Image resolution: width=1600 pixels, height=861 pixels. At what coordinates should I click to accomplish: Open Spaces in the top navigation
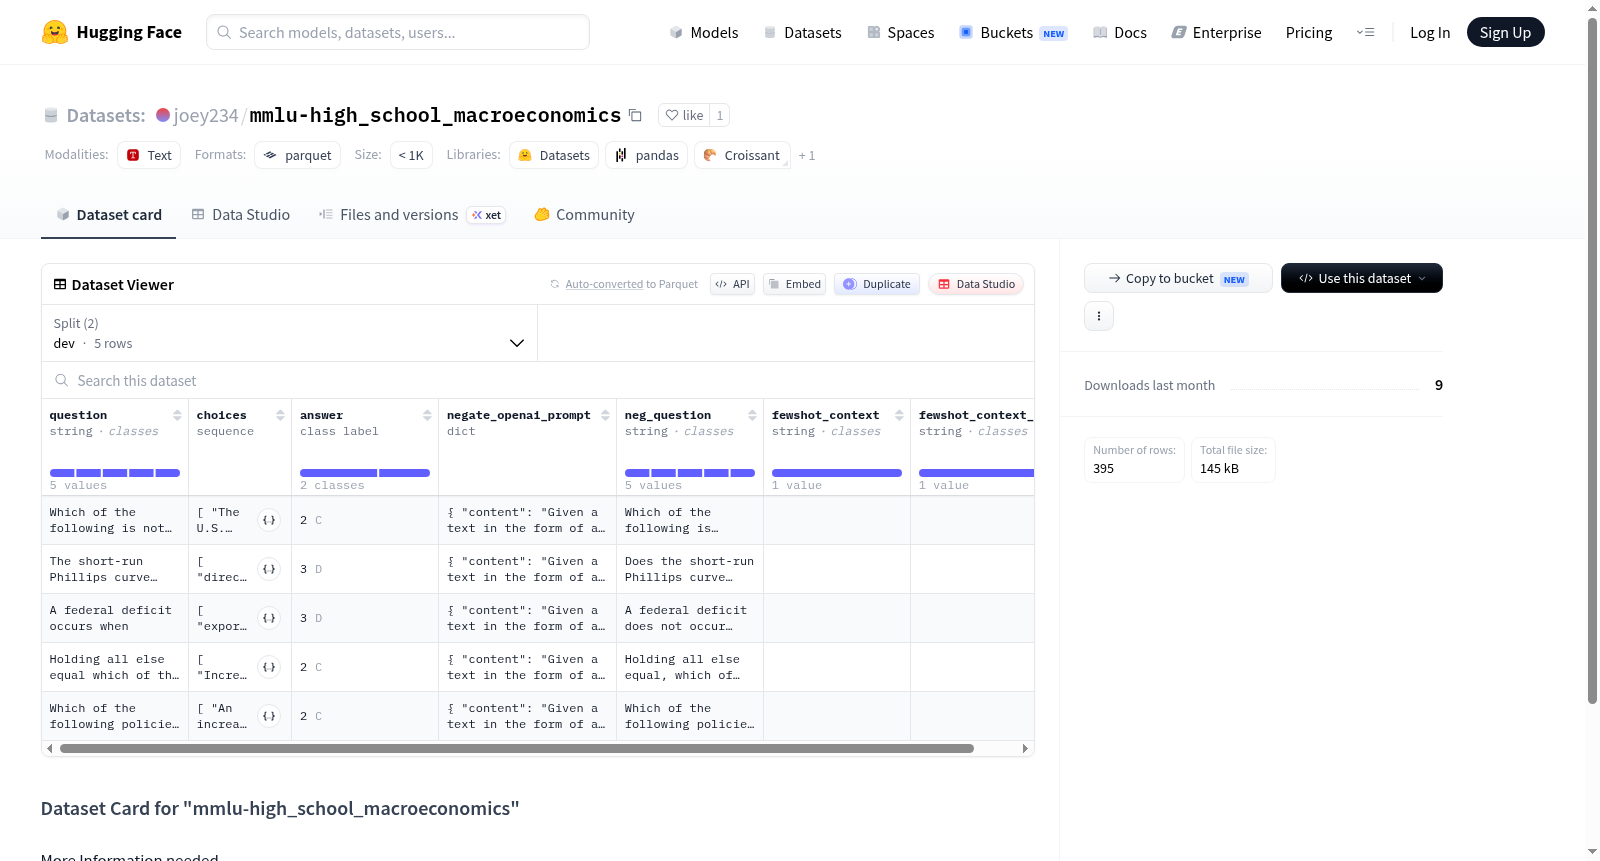coord(900,32)
